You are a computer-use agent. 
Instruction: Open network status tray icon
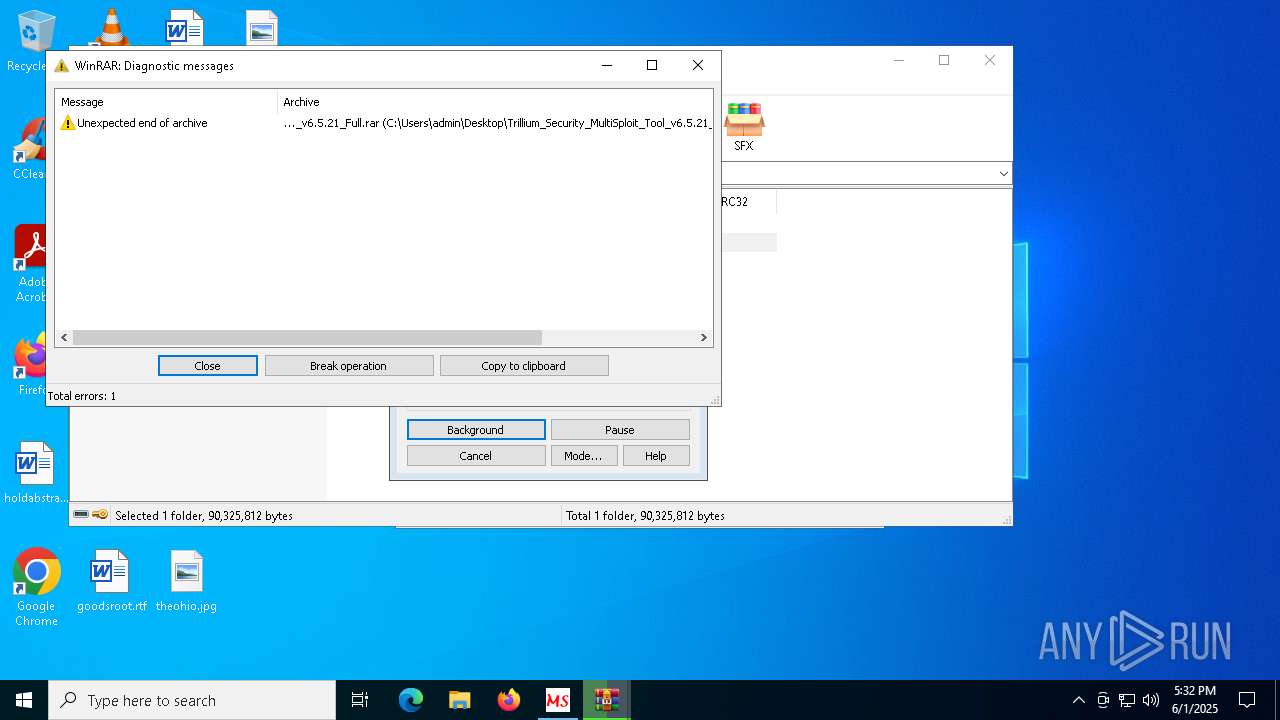1127,700
